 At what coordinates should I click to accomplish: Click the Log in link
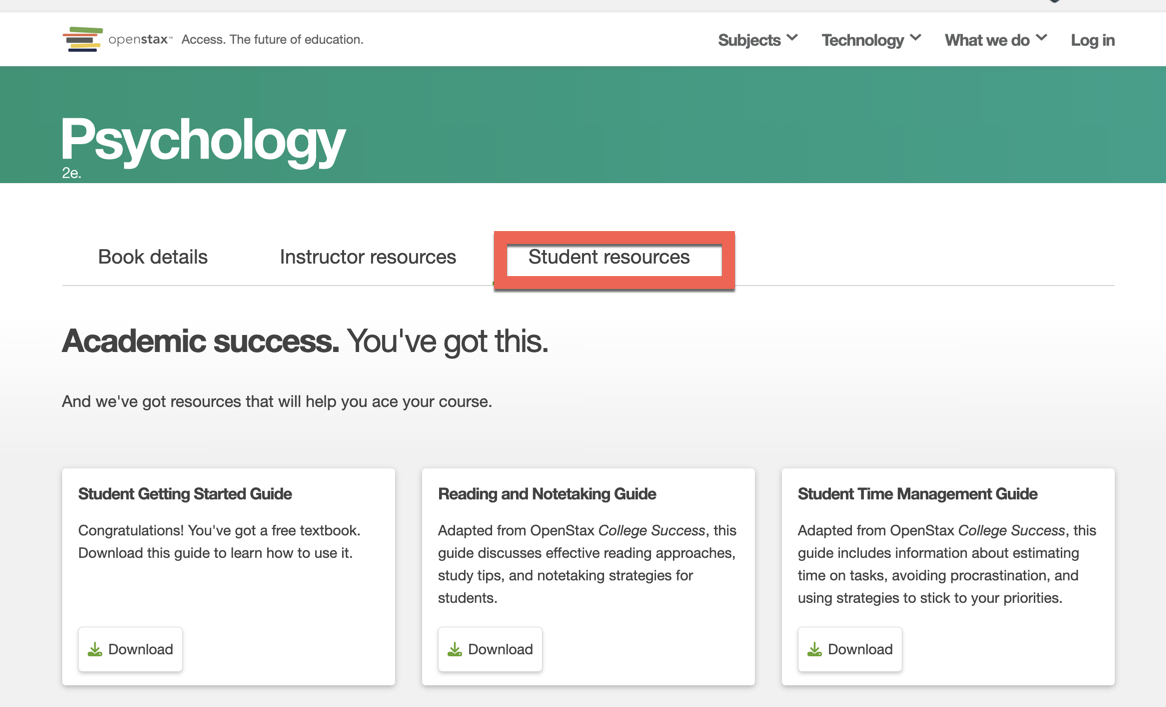pyautogui.click(x=1092, y=40)
